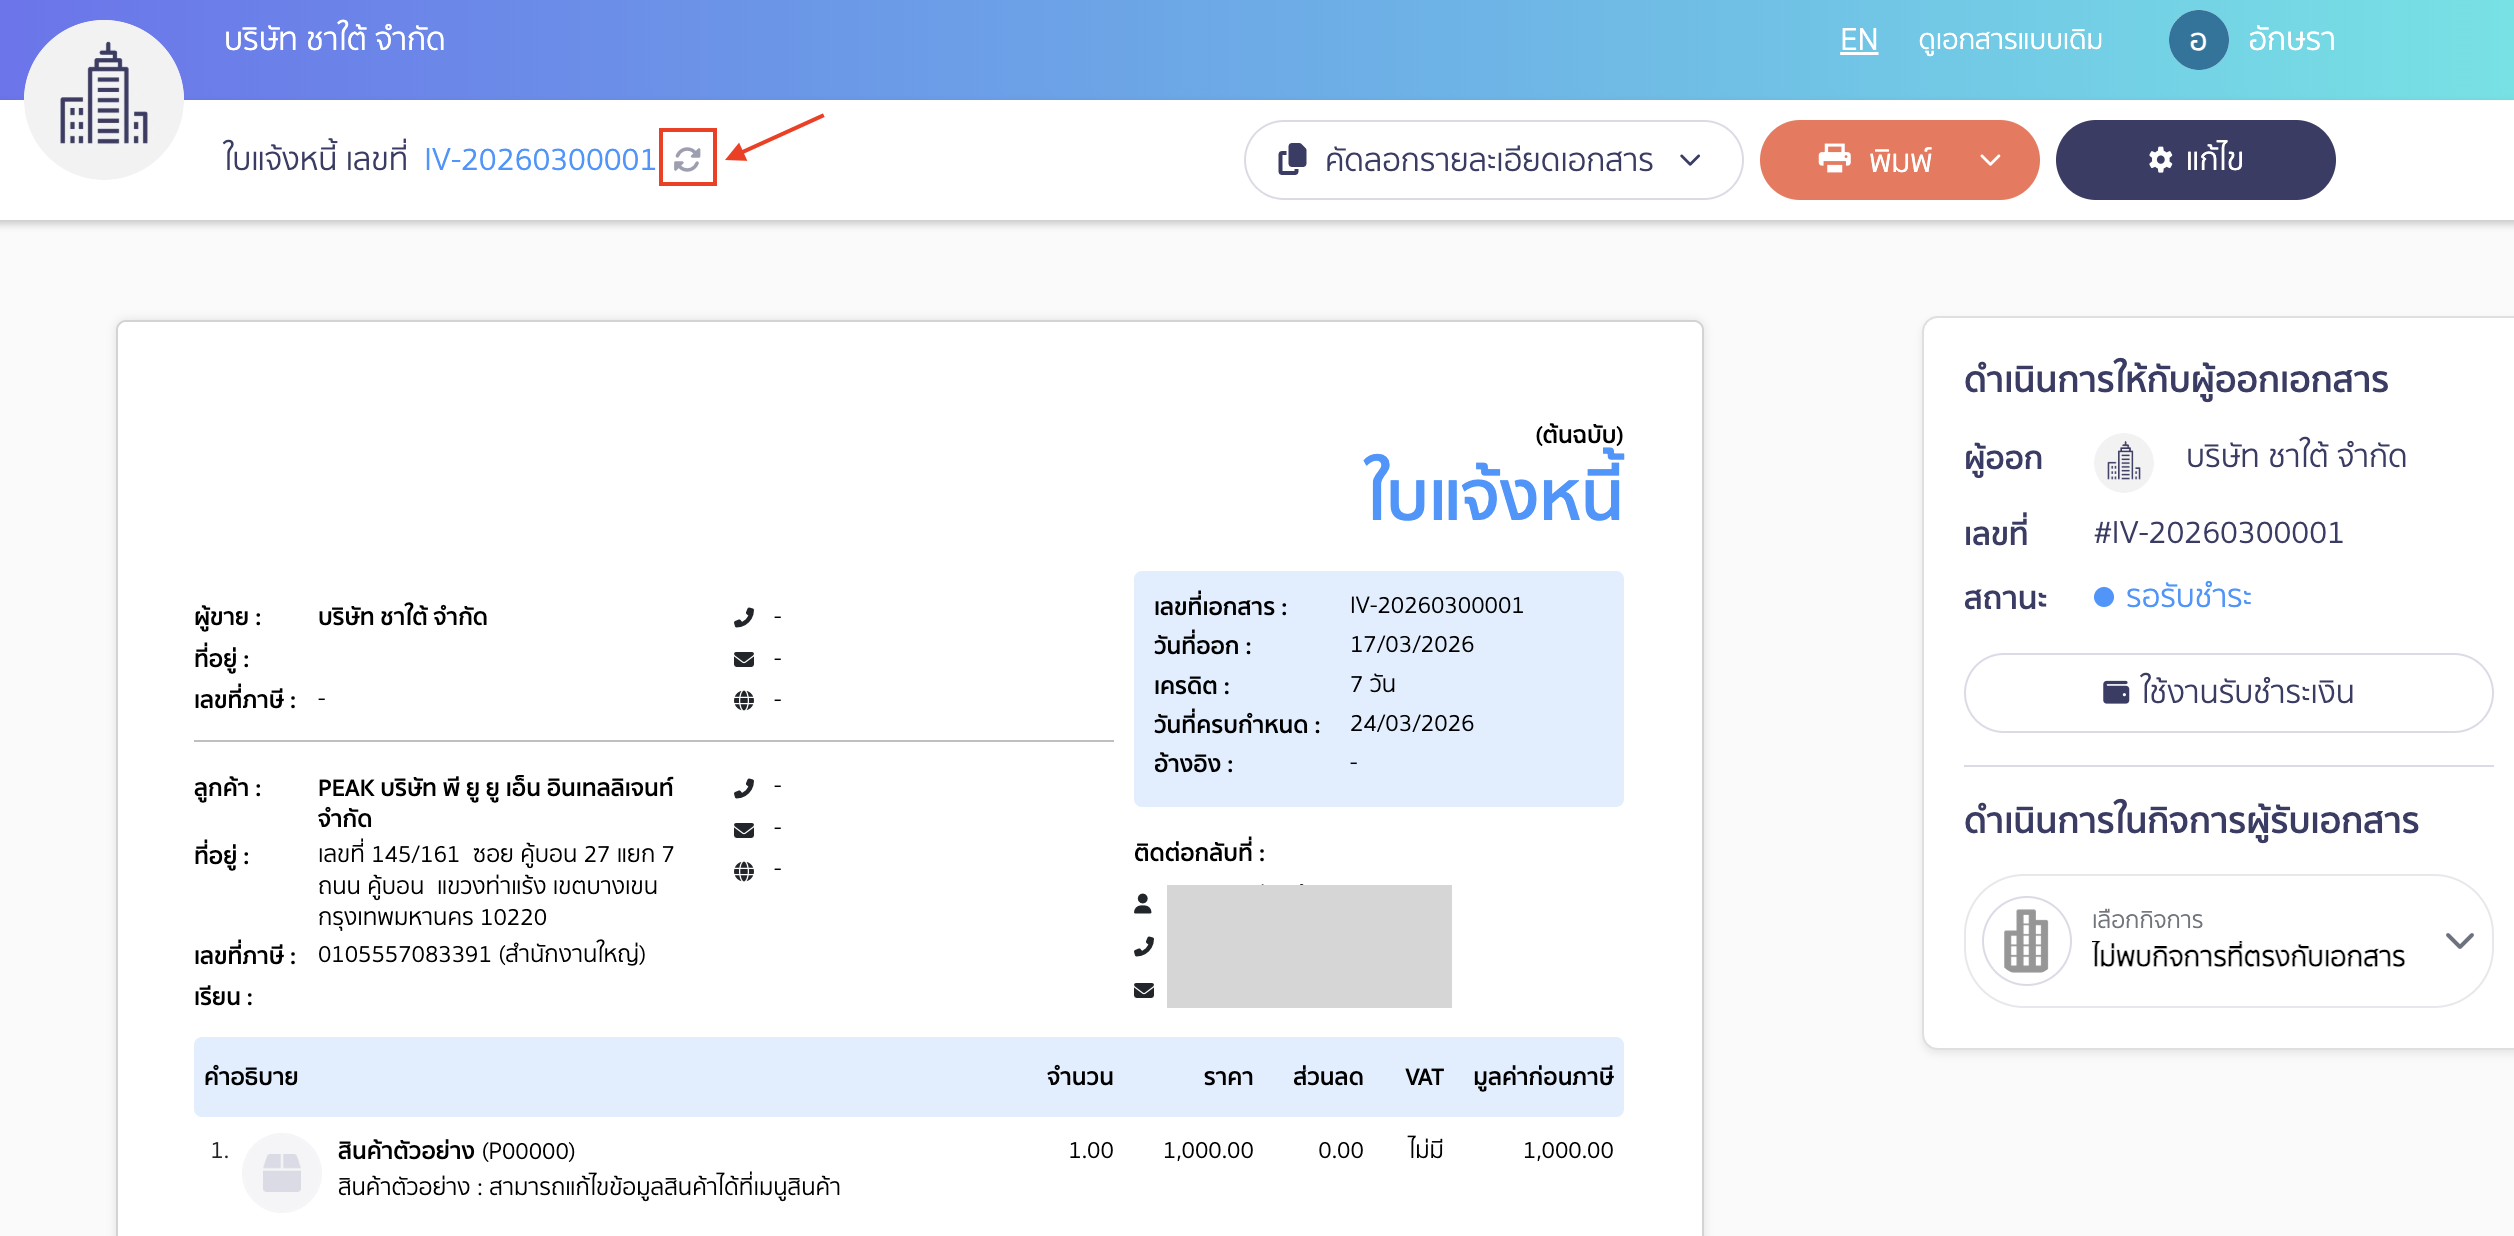Image resolution: width=2514 pixels, height=1236 pixels.
Task: Click the envelope icon next to seller info
Action: point(743,658)
